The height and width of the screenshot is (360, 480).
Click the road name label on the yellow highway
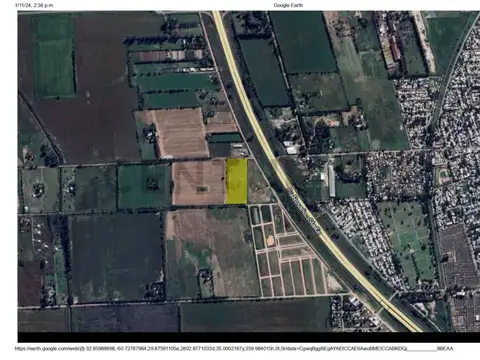[x=304, y=213]
